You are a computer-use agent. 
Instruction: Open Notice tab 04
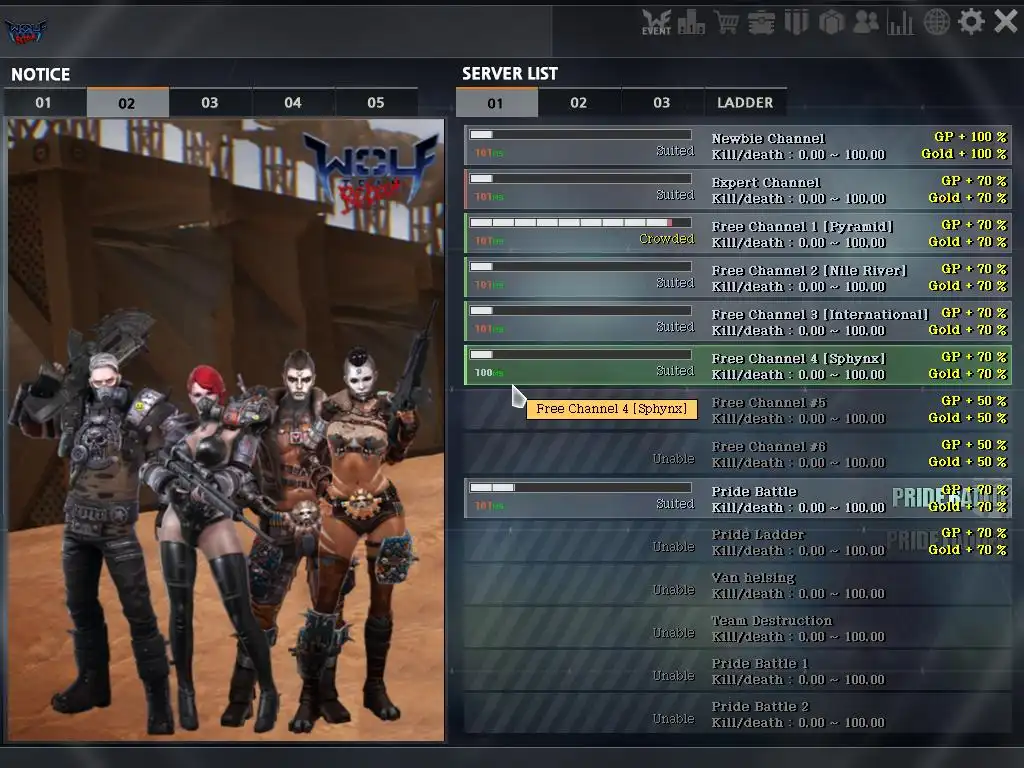pyautogui.click(x=293, y=103)
